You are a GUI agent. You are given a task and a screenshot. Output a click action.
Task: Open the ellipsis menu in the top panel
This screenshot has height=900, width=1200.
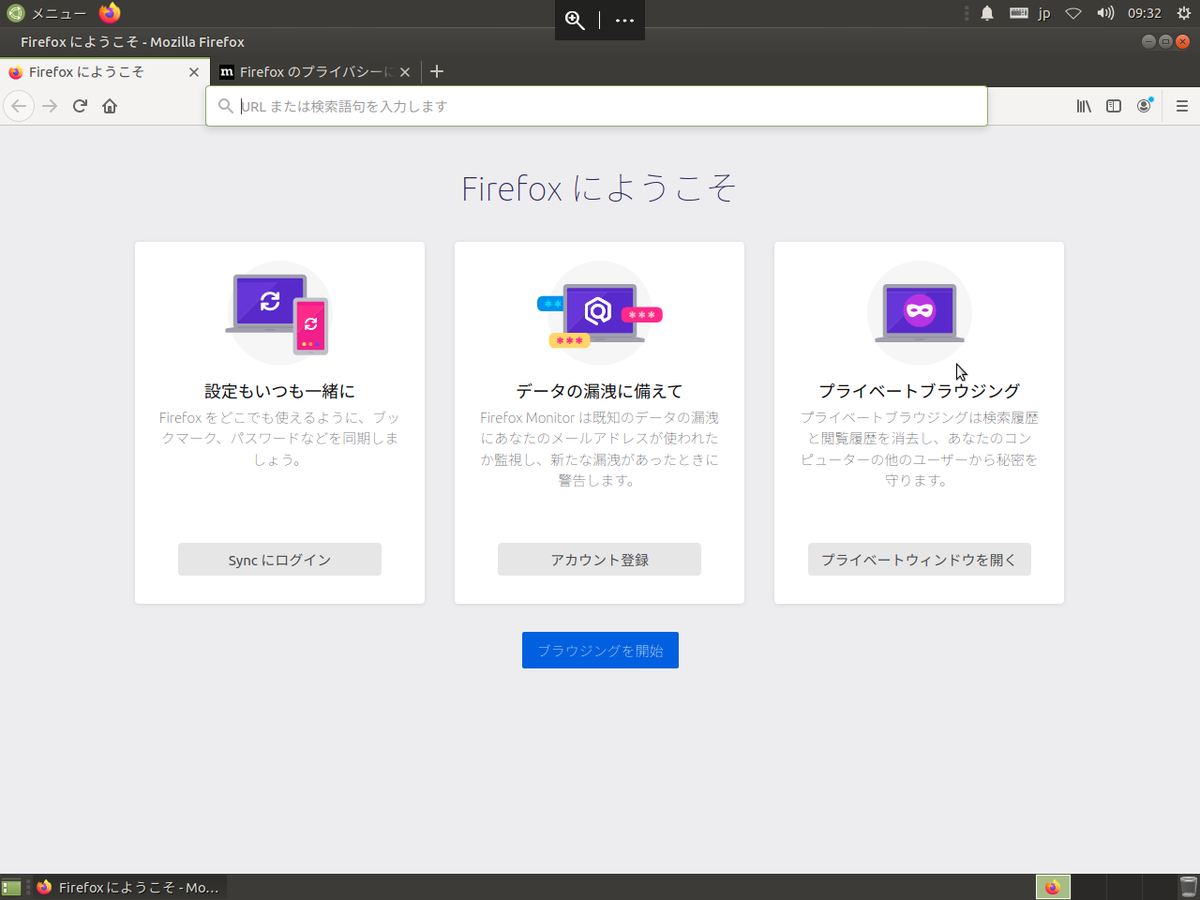(x=624, y=19)
